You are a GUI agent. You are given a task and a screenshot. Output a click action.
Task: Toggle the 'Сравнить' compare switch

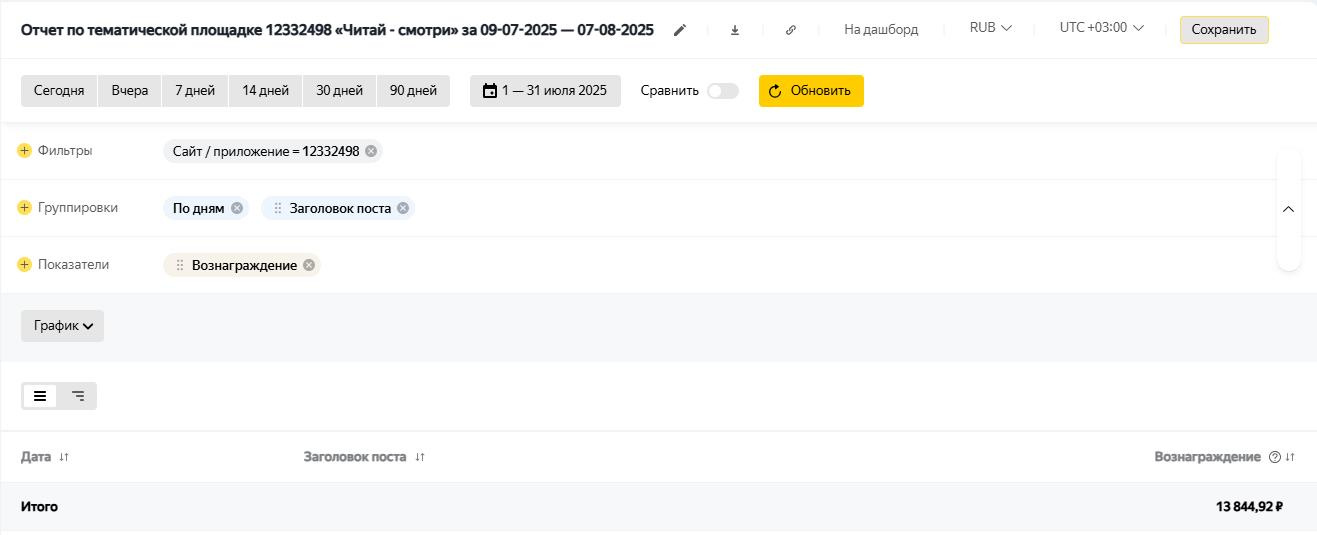(723, 91)
